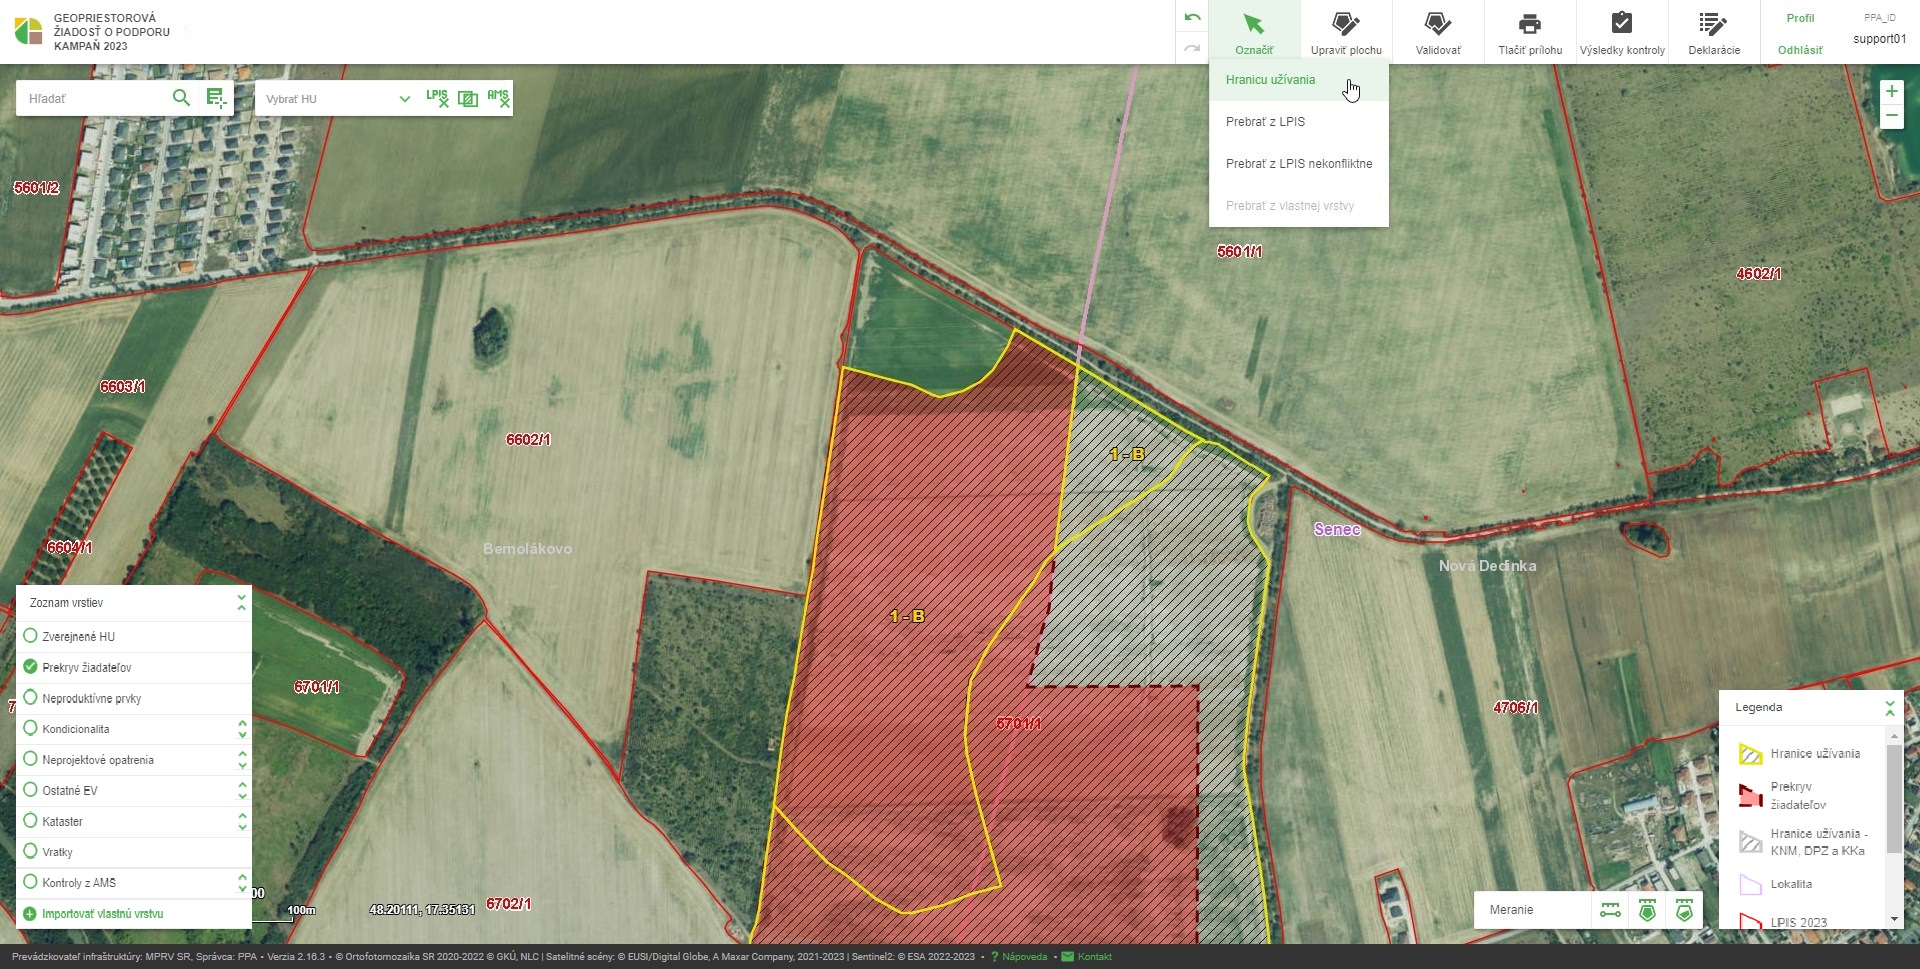Viewport: 1920px width, 969px height.
Task: Click the undo arrow icon
Action: click(1192, 18)
